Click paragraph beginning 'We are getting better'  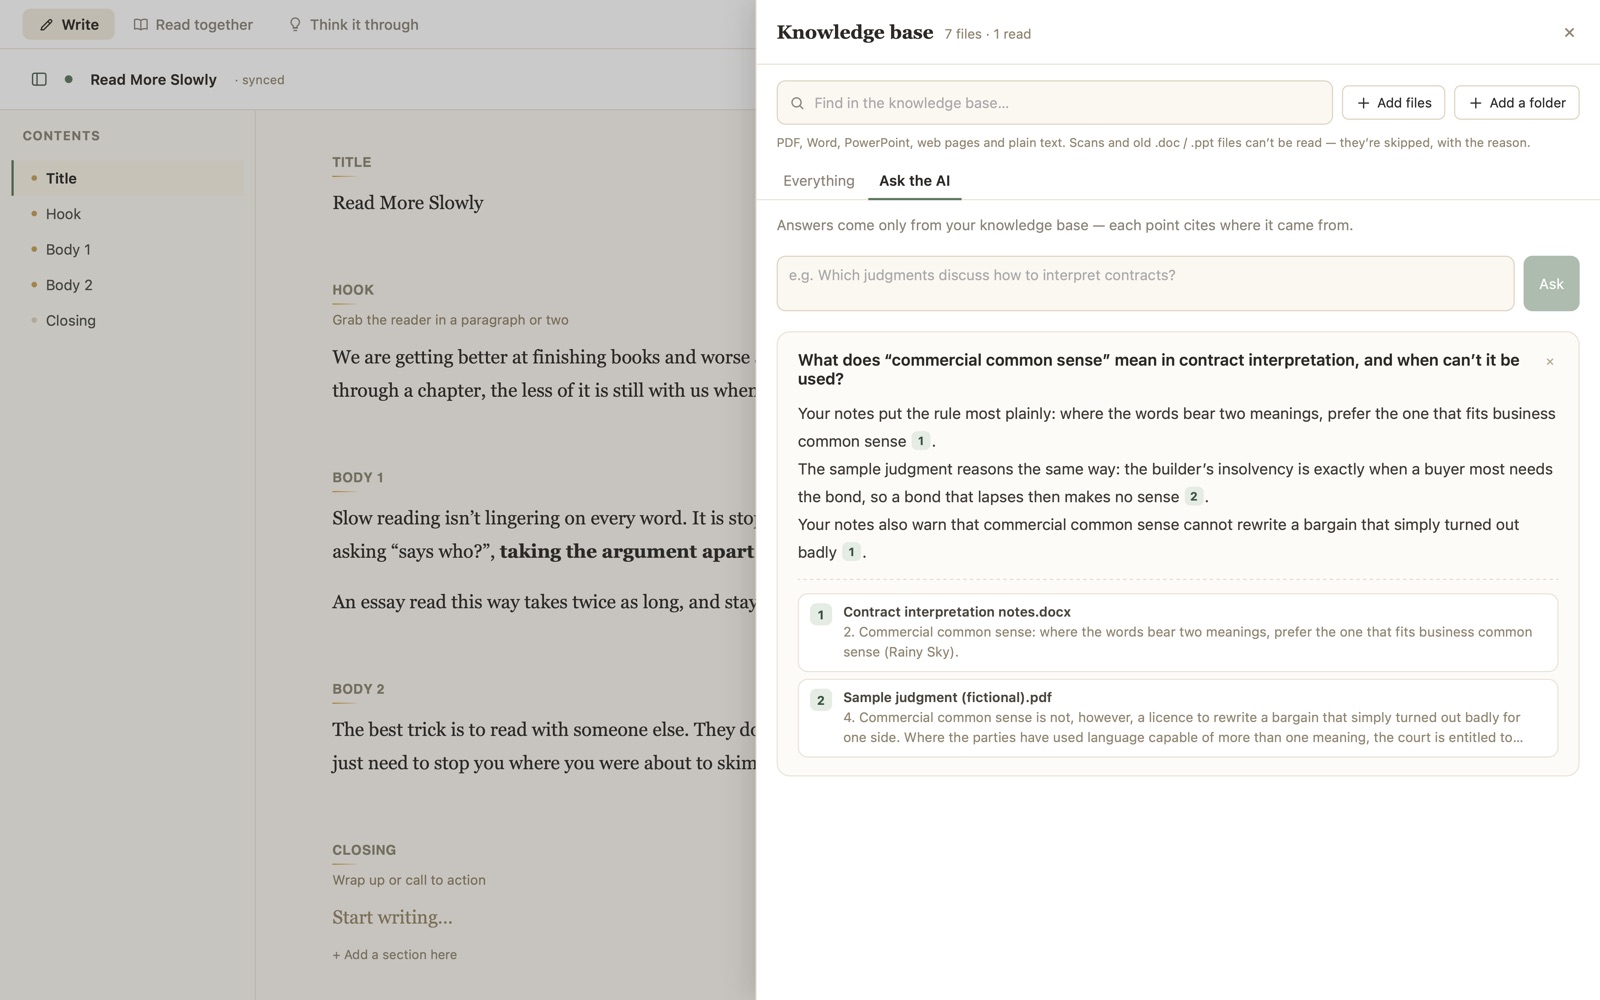coord(544,374)
